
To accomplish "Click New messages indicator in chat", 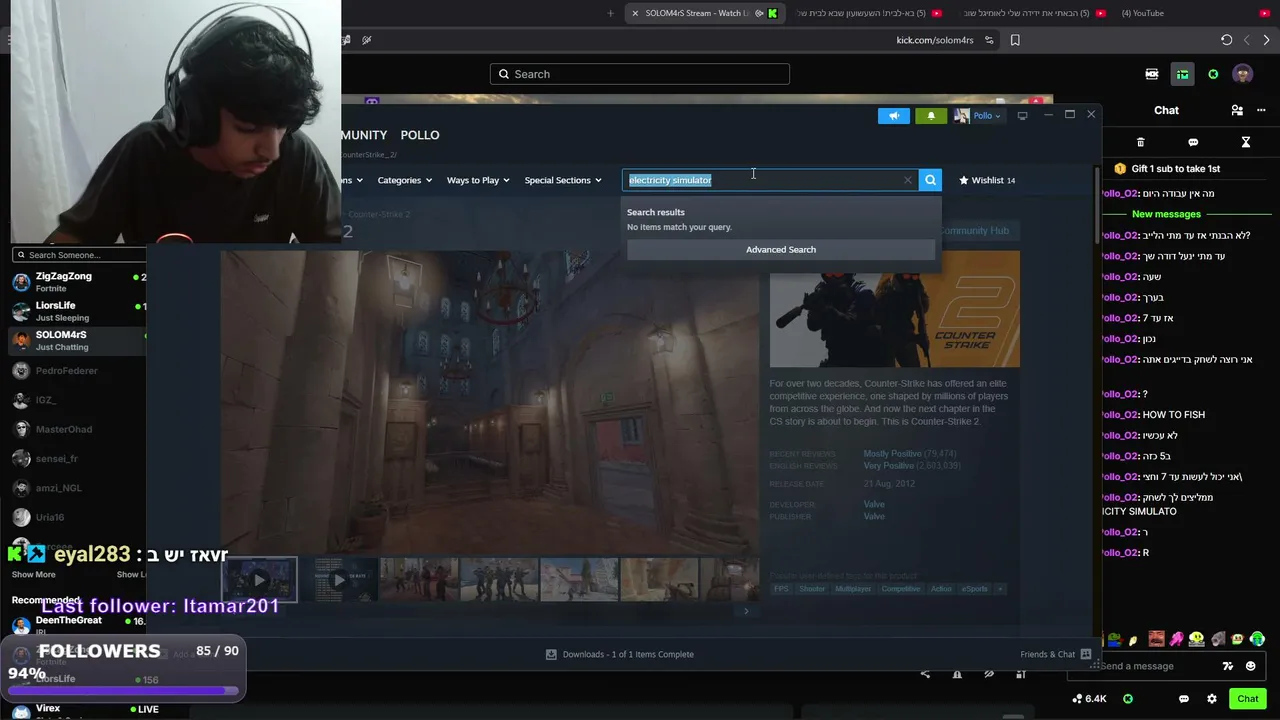I will 1166,214.
